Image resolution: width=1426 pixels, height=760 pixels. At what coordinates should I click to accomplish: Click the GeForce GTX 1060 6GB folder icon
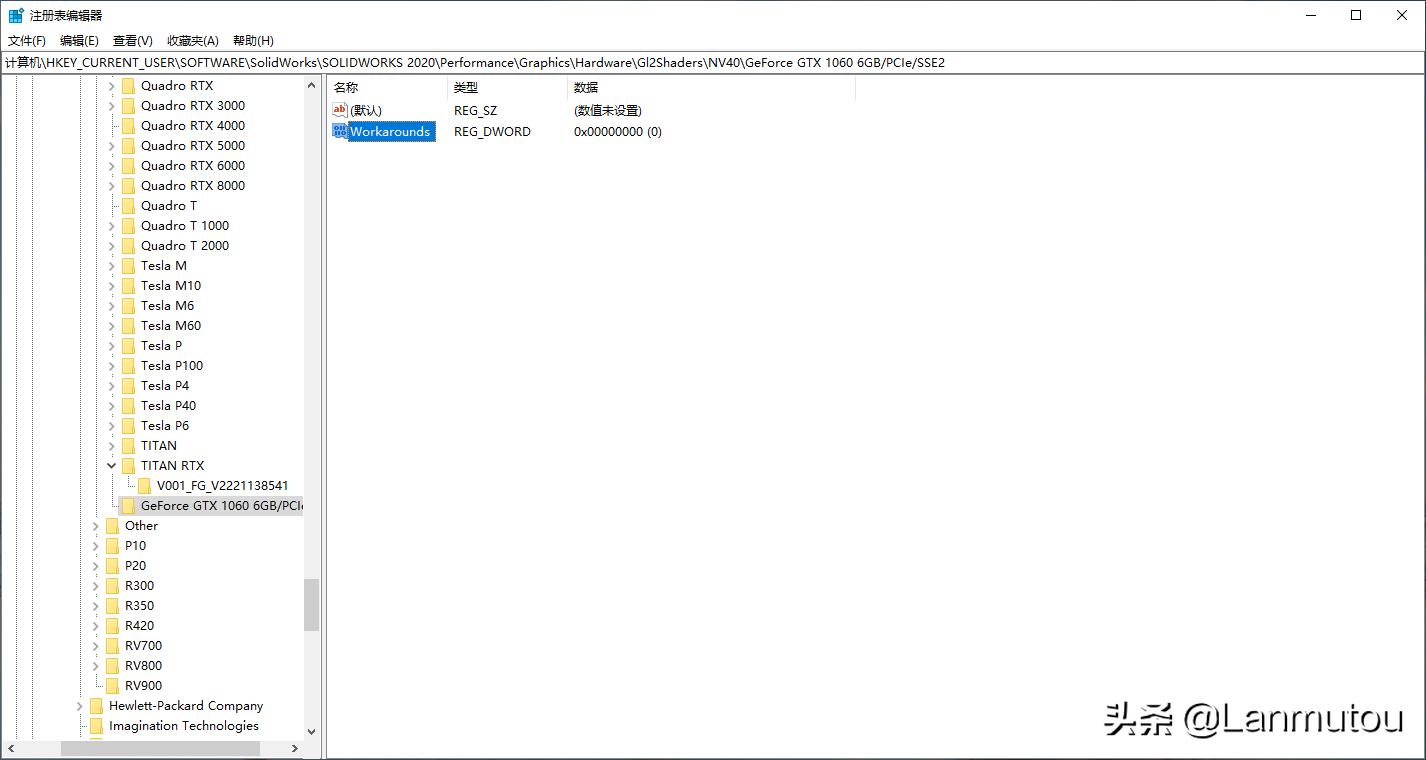128,505
